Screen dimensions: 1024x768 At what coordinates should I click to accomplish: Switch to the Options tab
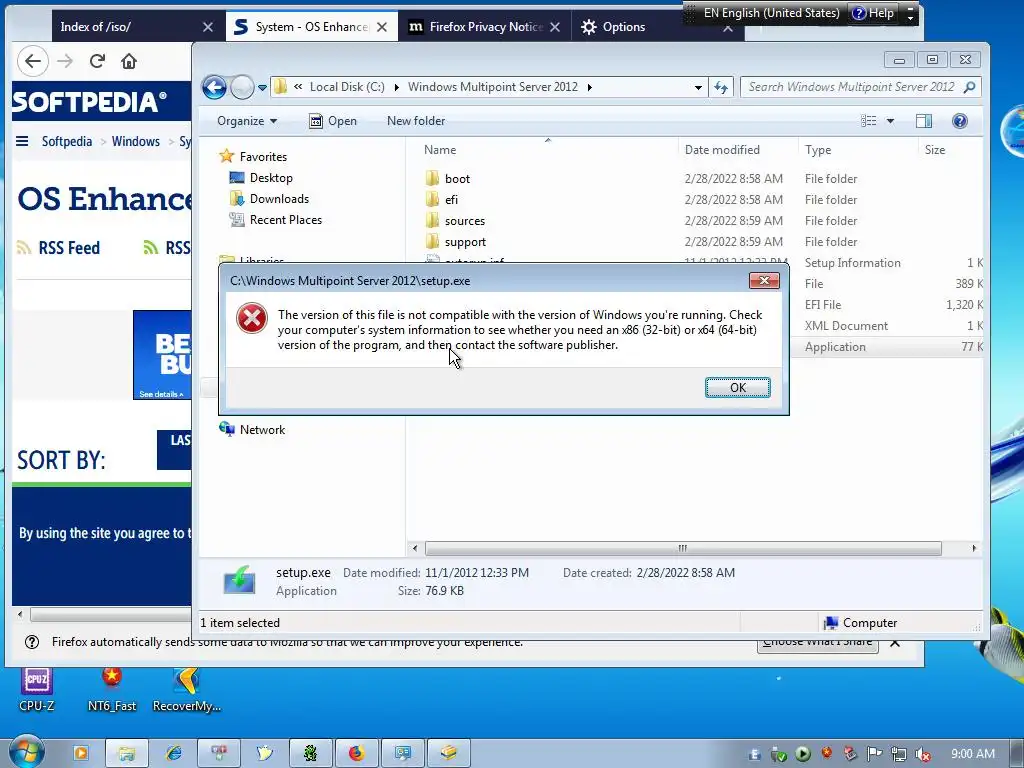point(623,27)
